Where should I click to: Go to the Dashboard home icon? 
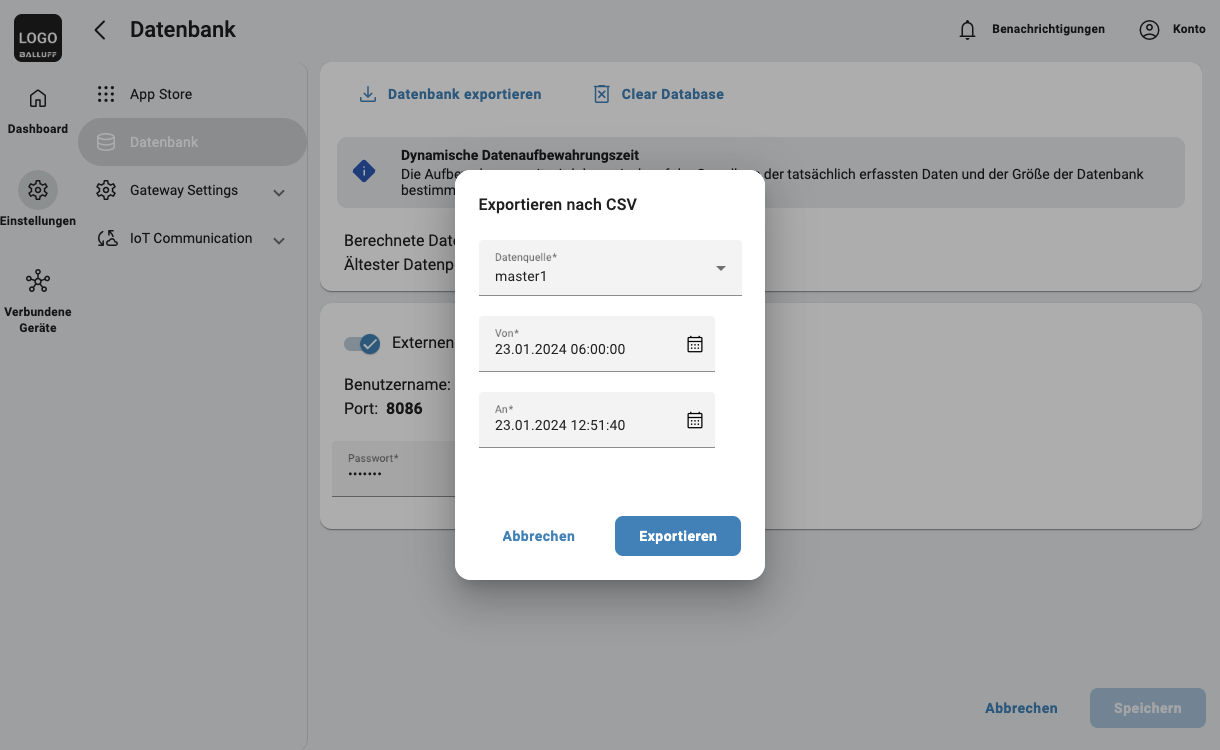[38, 99]
